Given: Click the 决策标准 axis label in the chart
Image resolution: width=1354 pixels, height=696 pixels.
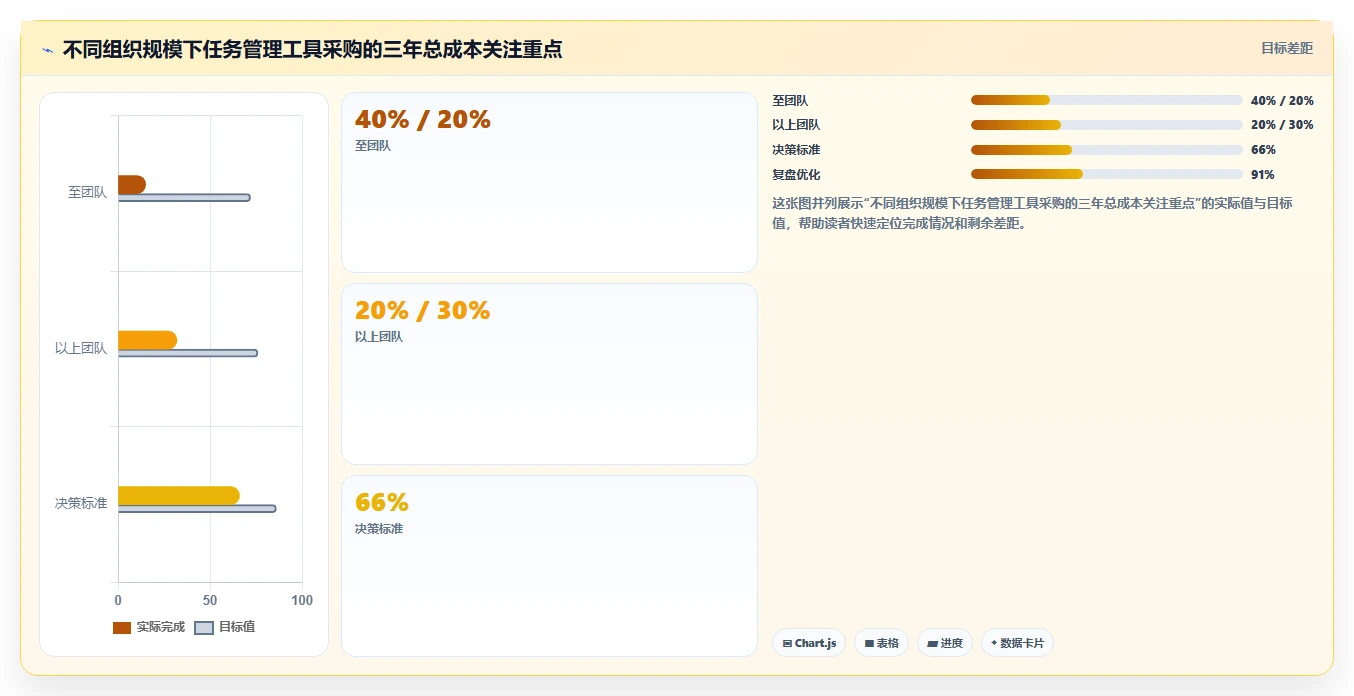Looking at the screenshot, I should coord(81,503).
